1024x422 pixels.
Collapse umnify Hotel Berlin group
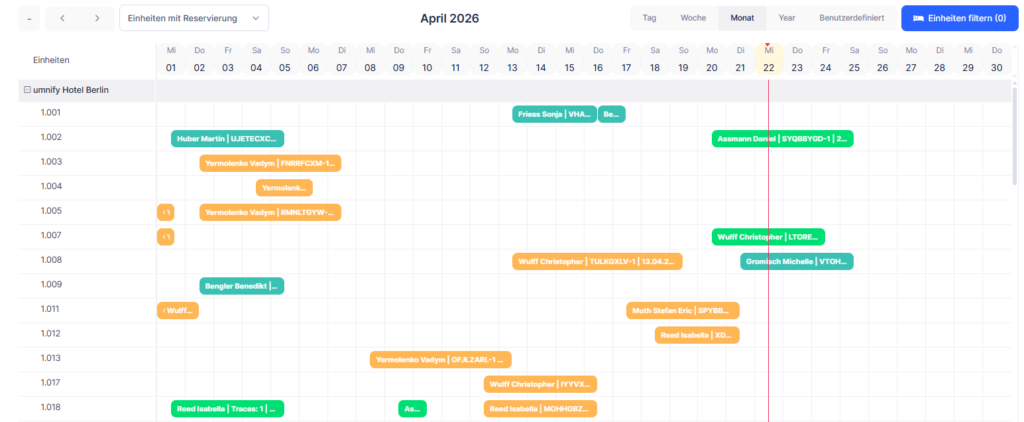pos(27,90)
